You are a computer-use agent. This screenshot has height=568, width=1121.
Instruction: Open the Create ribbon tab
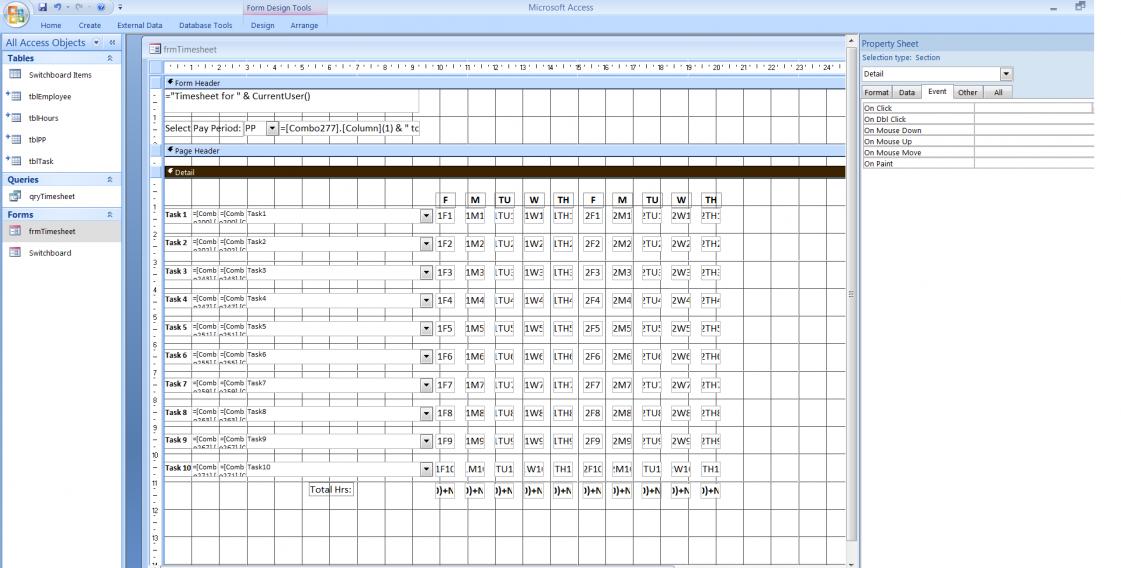coord(89,25)
